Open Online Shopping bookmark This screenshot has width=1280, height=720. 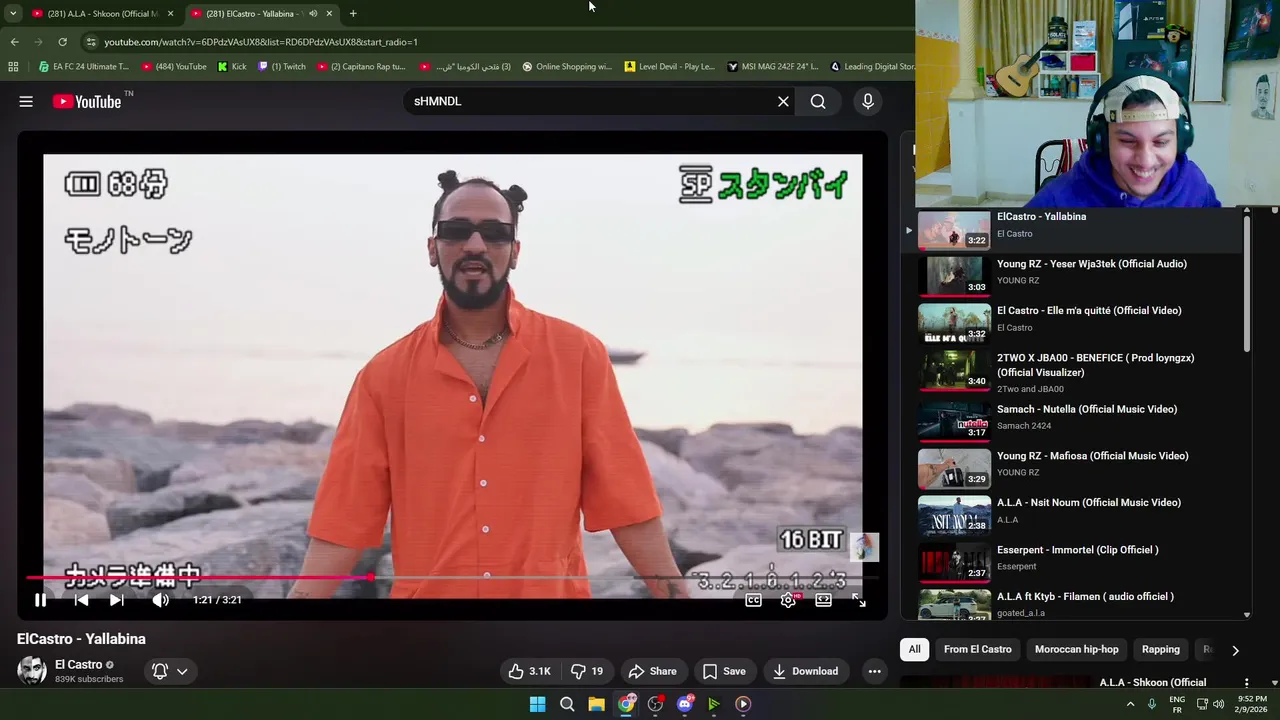(x=567, y=67)
